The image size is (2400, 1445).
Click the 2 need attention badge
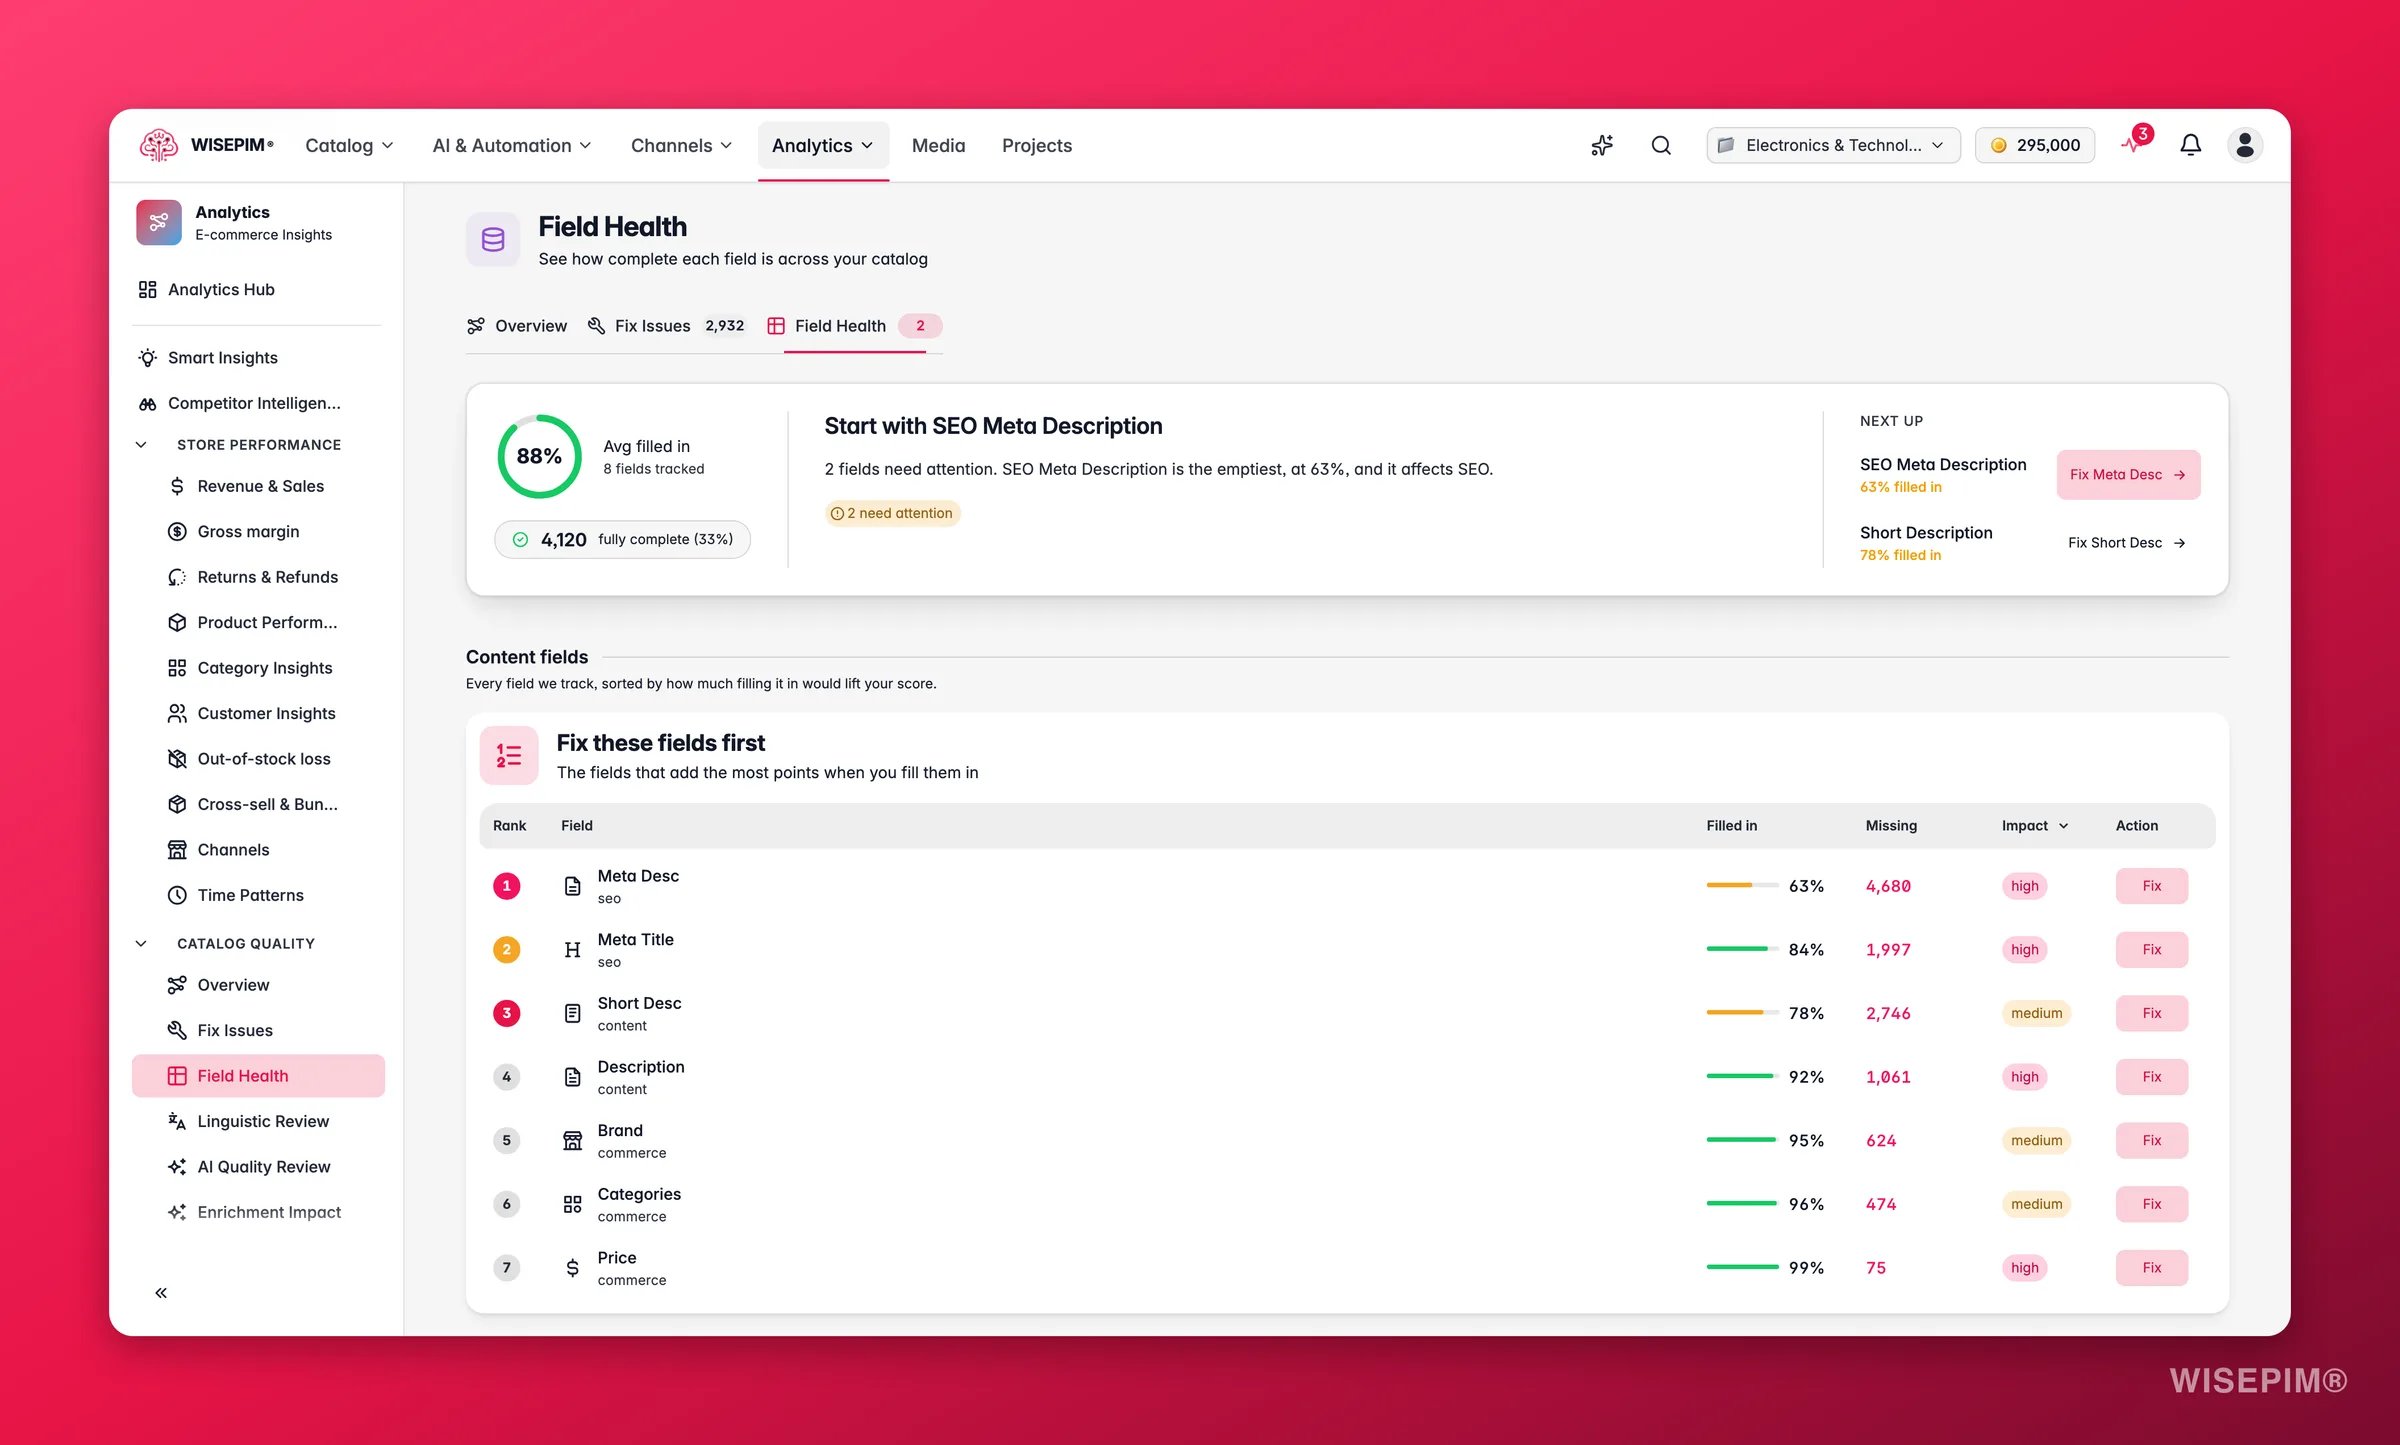click(x=892, y=514)
